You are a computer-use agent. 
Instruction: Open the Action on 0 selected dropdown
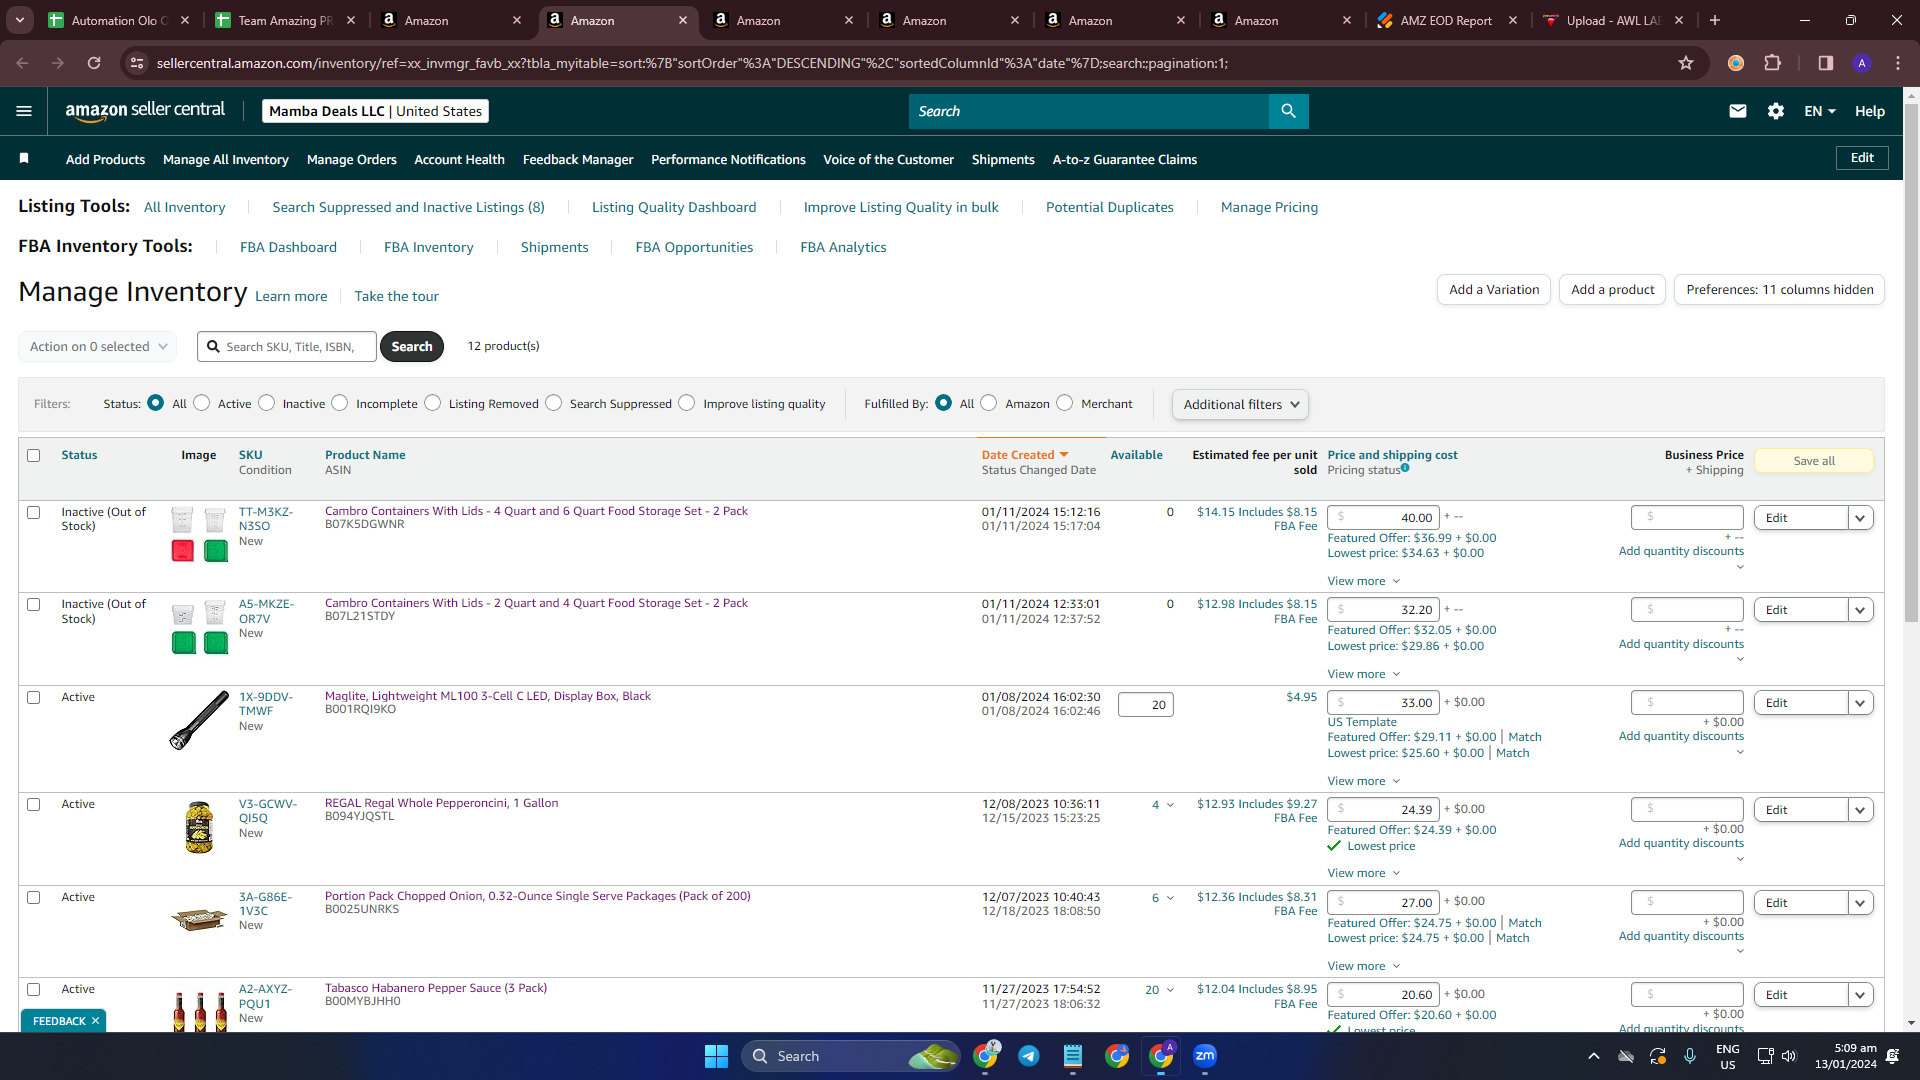pyautogui.click(x=98, y=347)
